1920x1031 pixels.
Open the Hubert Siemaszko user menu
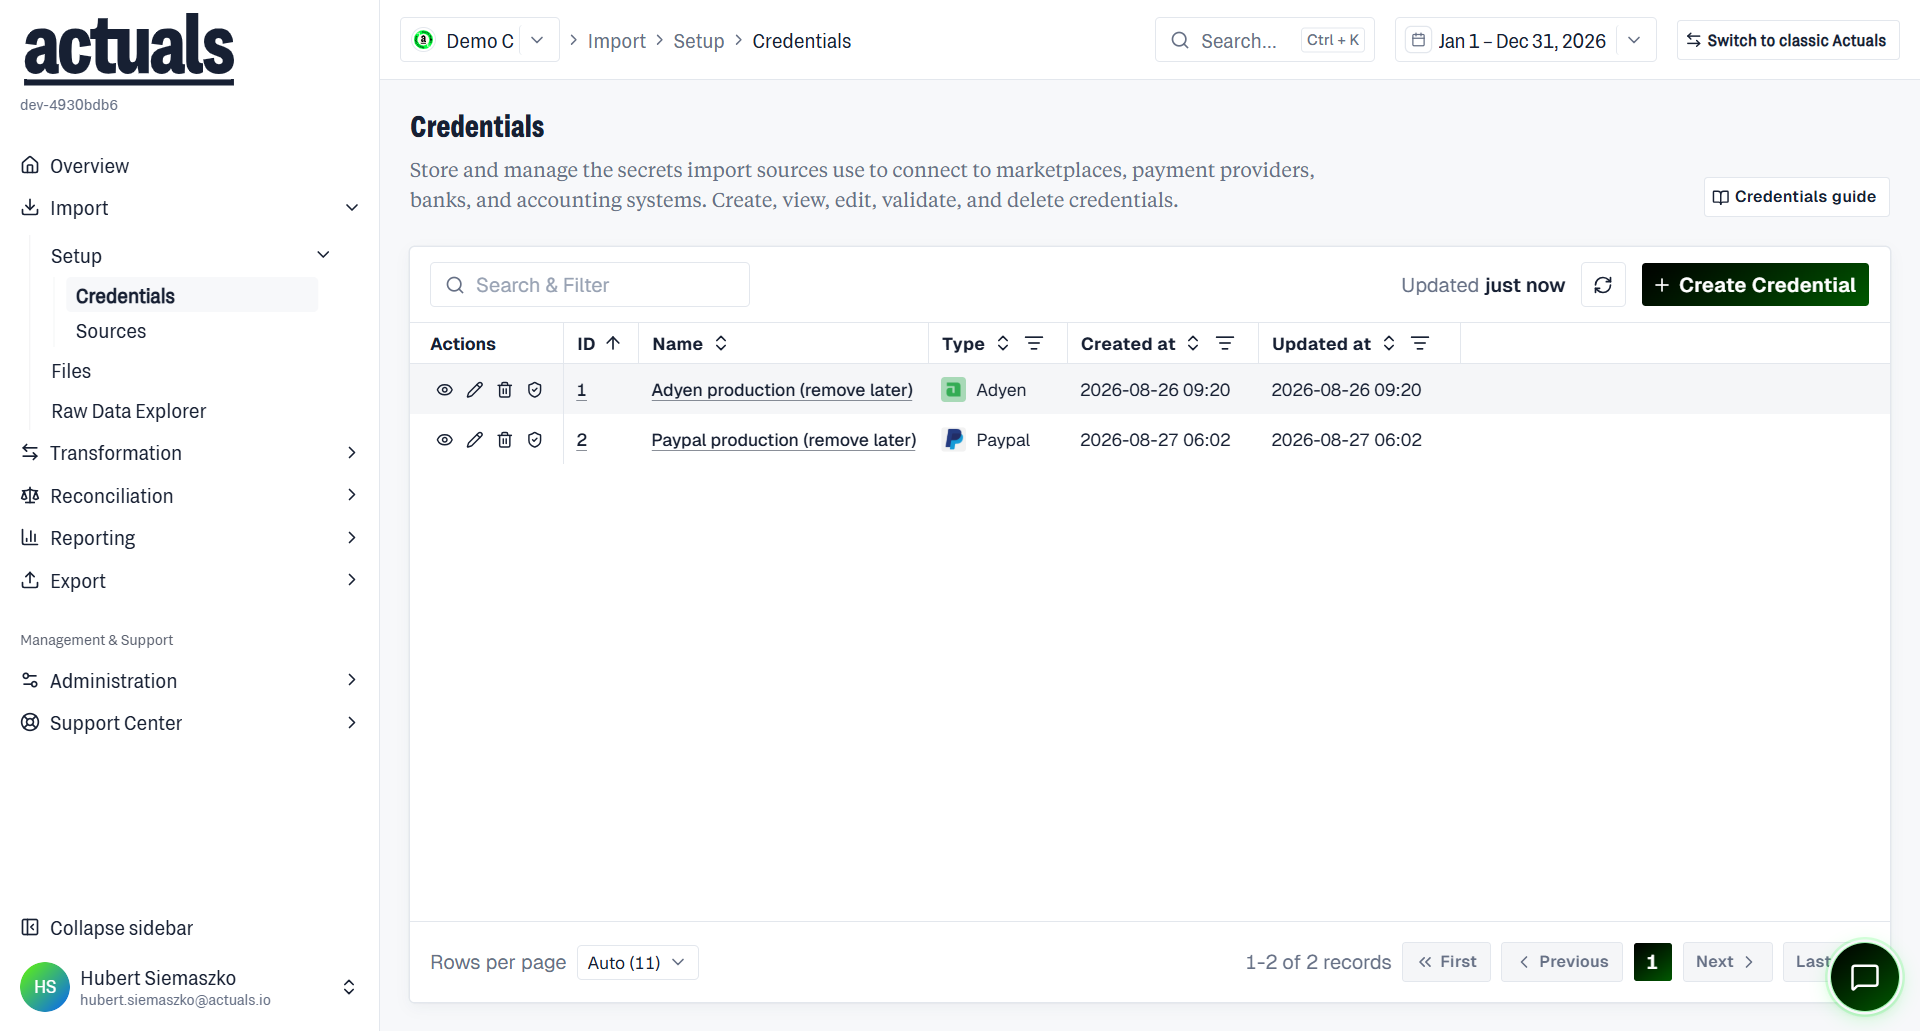(189, 987)
